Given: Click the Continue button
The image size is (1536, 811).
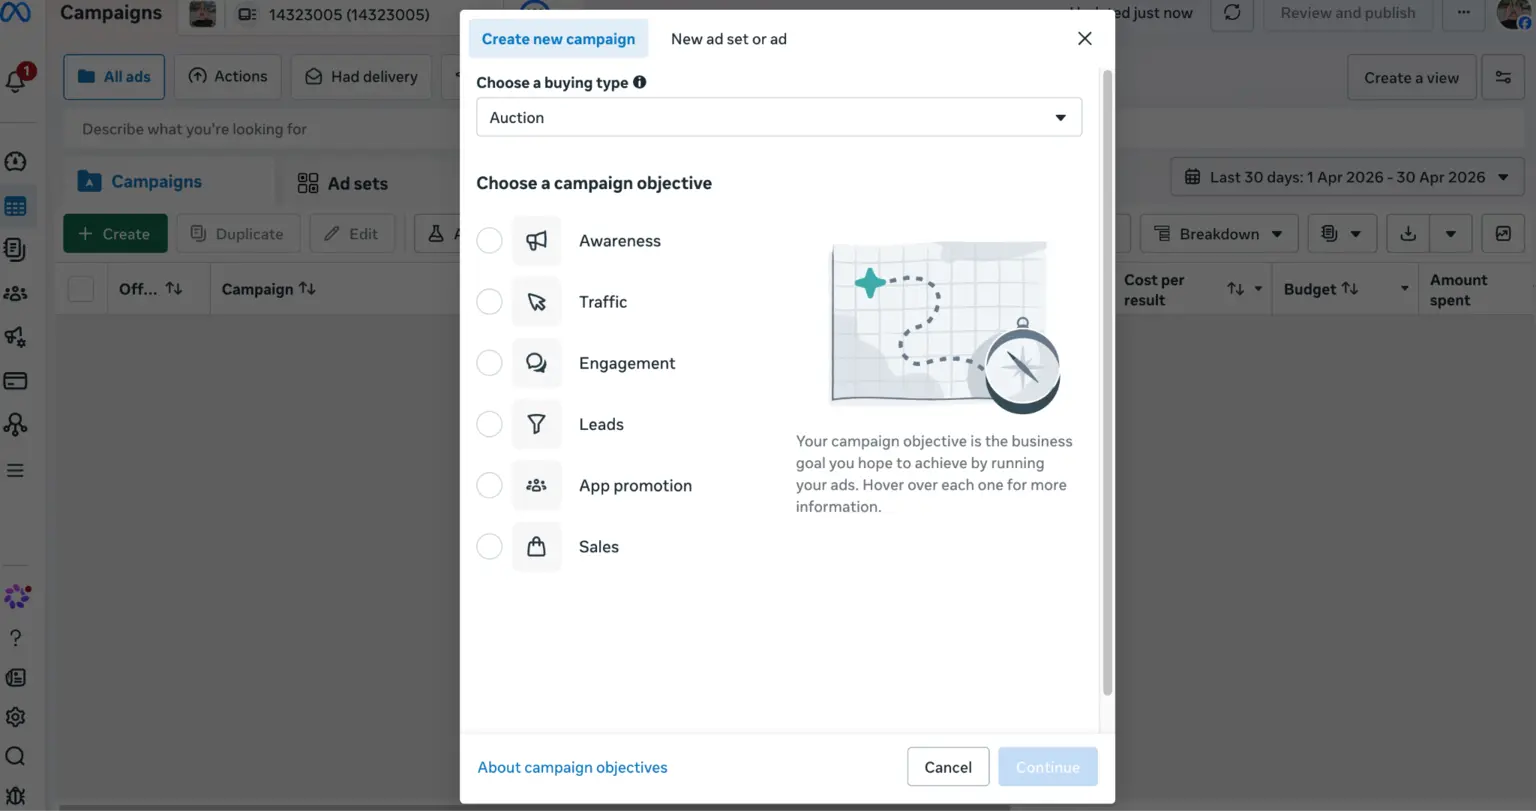Looking at the screenshot, I should 1048,767.
